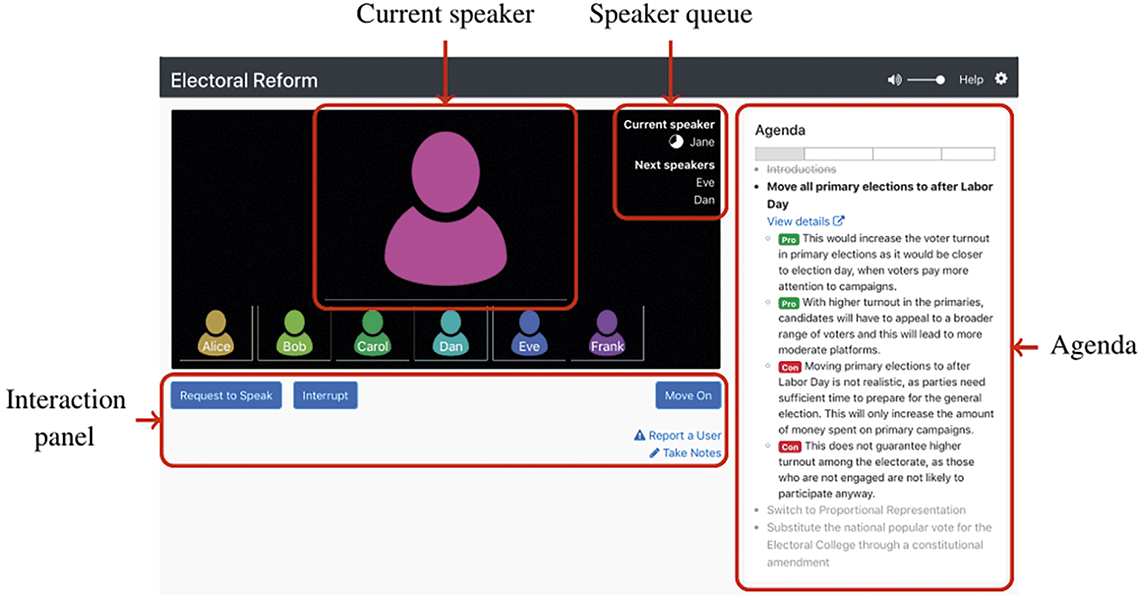The image size is (1140, 595).
Task: Click the Move On button
Action: tap(688, 396)
